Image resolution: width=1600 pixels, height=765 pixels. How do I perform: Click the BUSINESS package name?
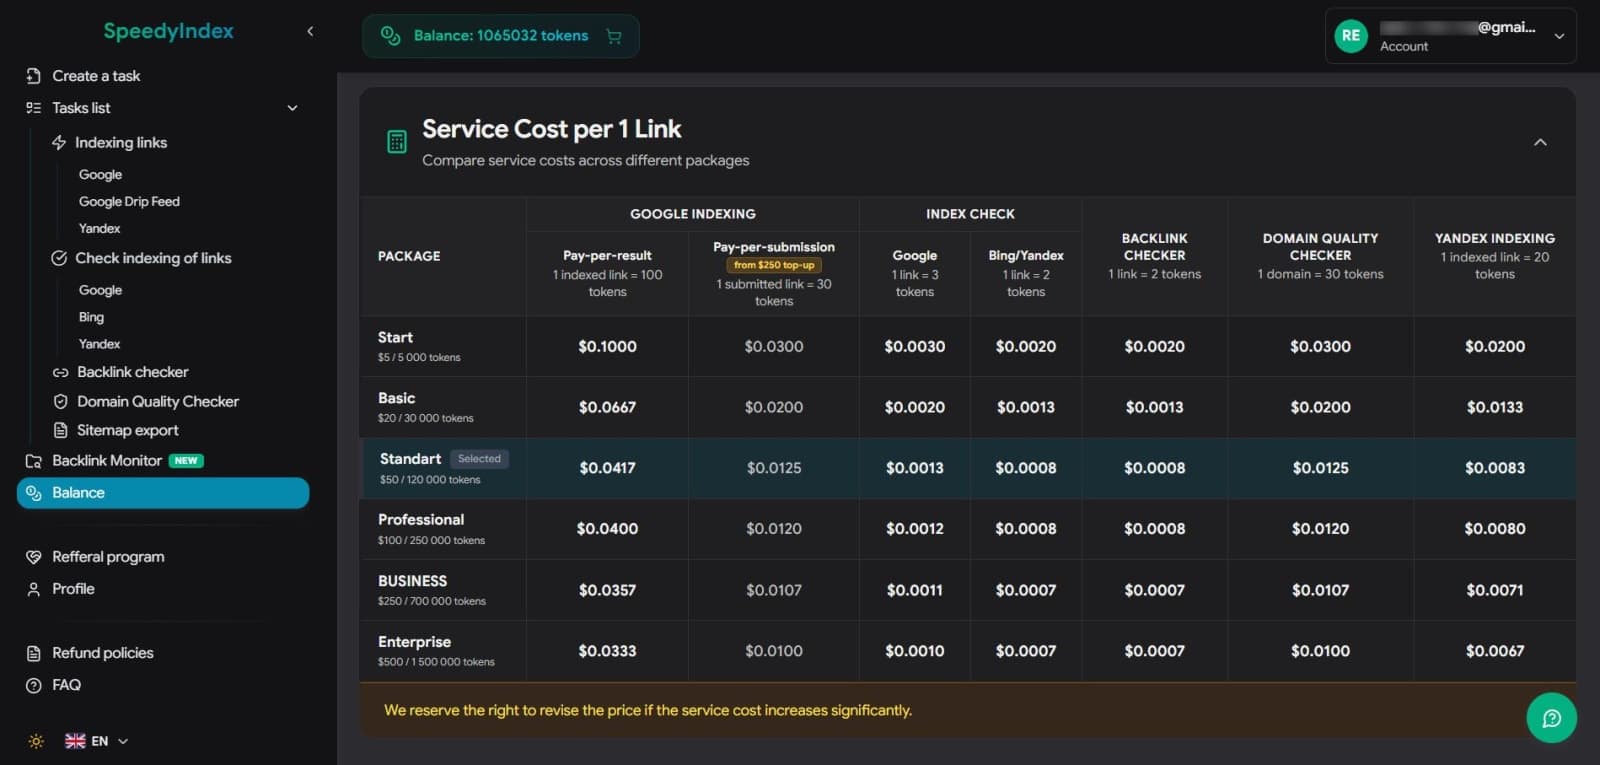[x=412, y=581]
